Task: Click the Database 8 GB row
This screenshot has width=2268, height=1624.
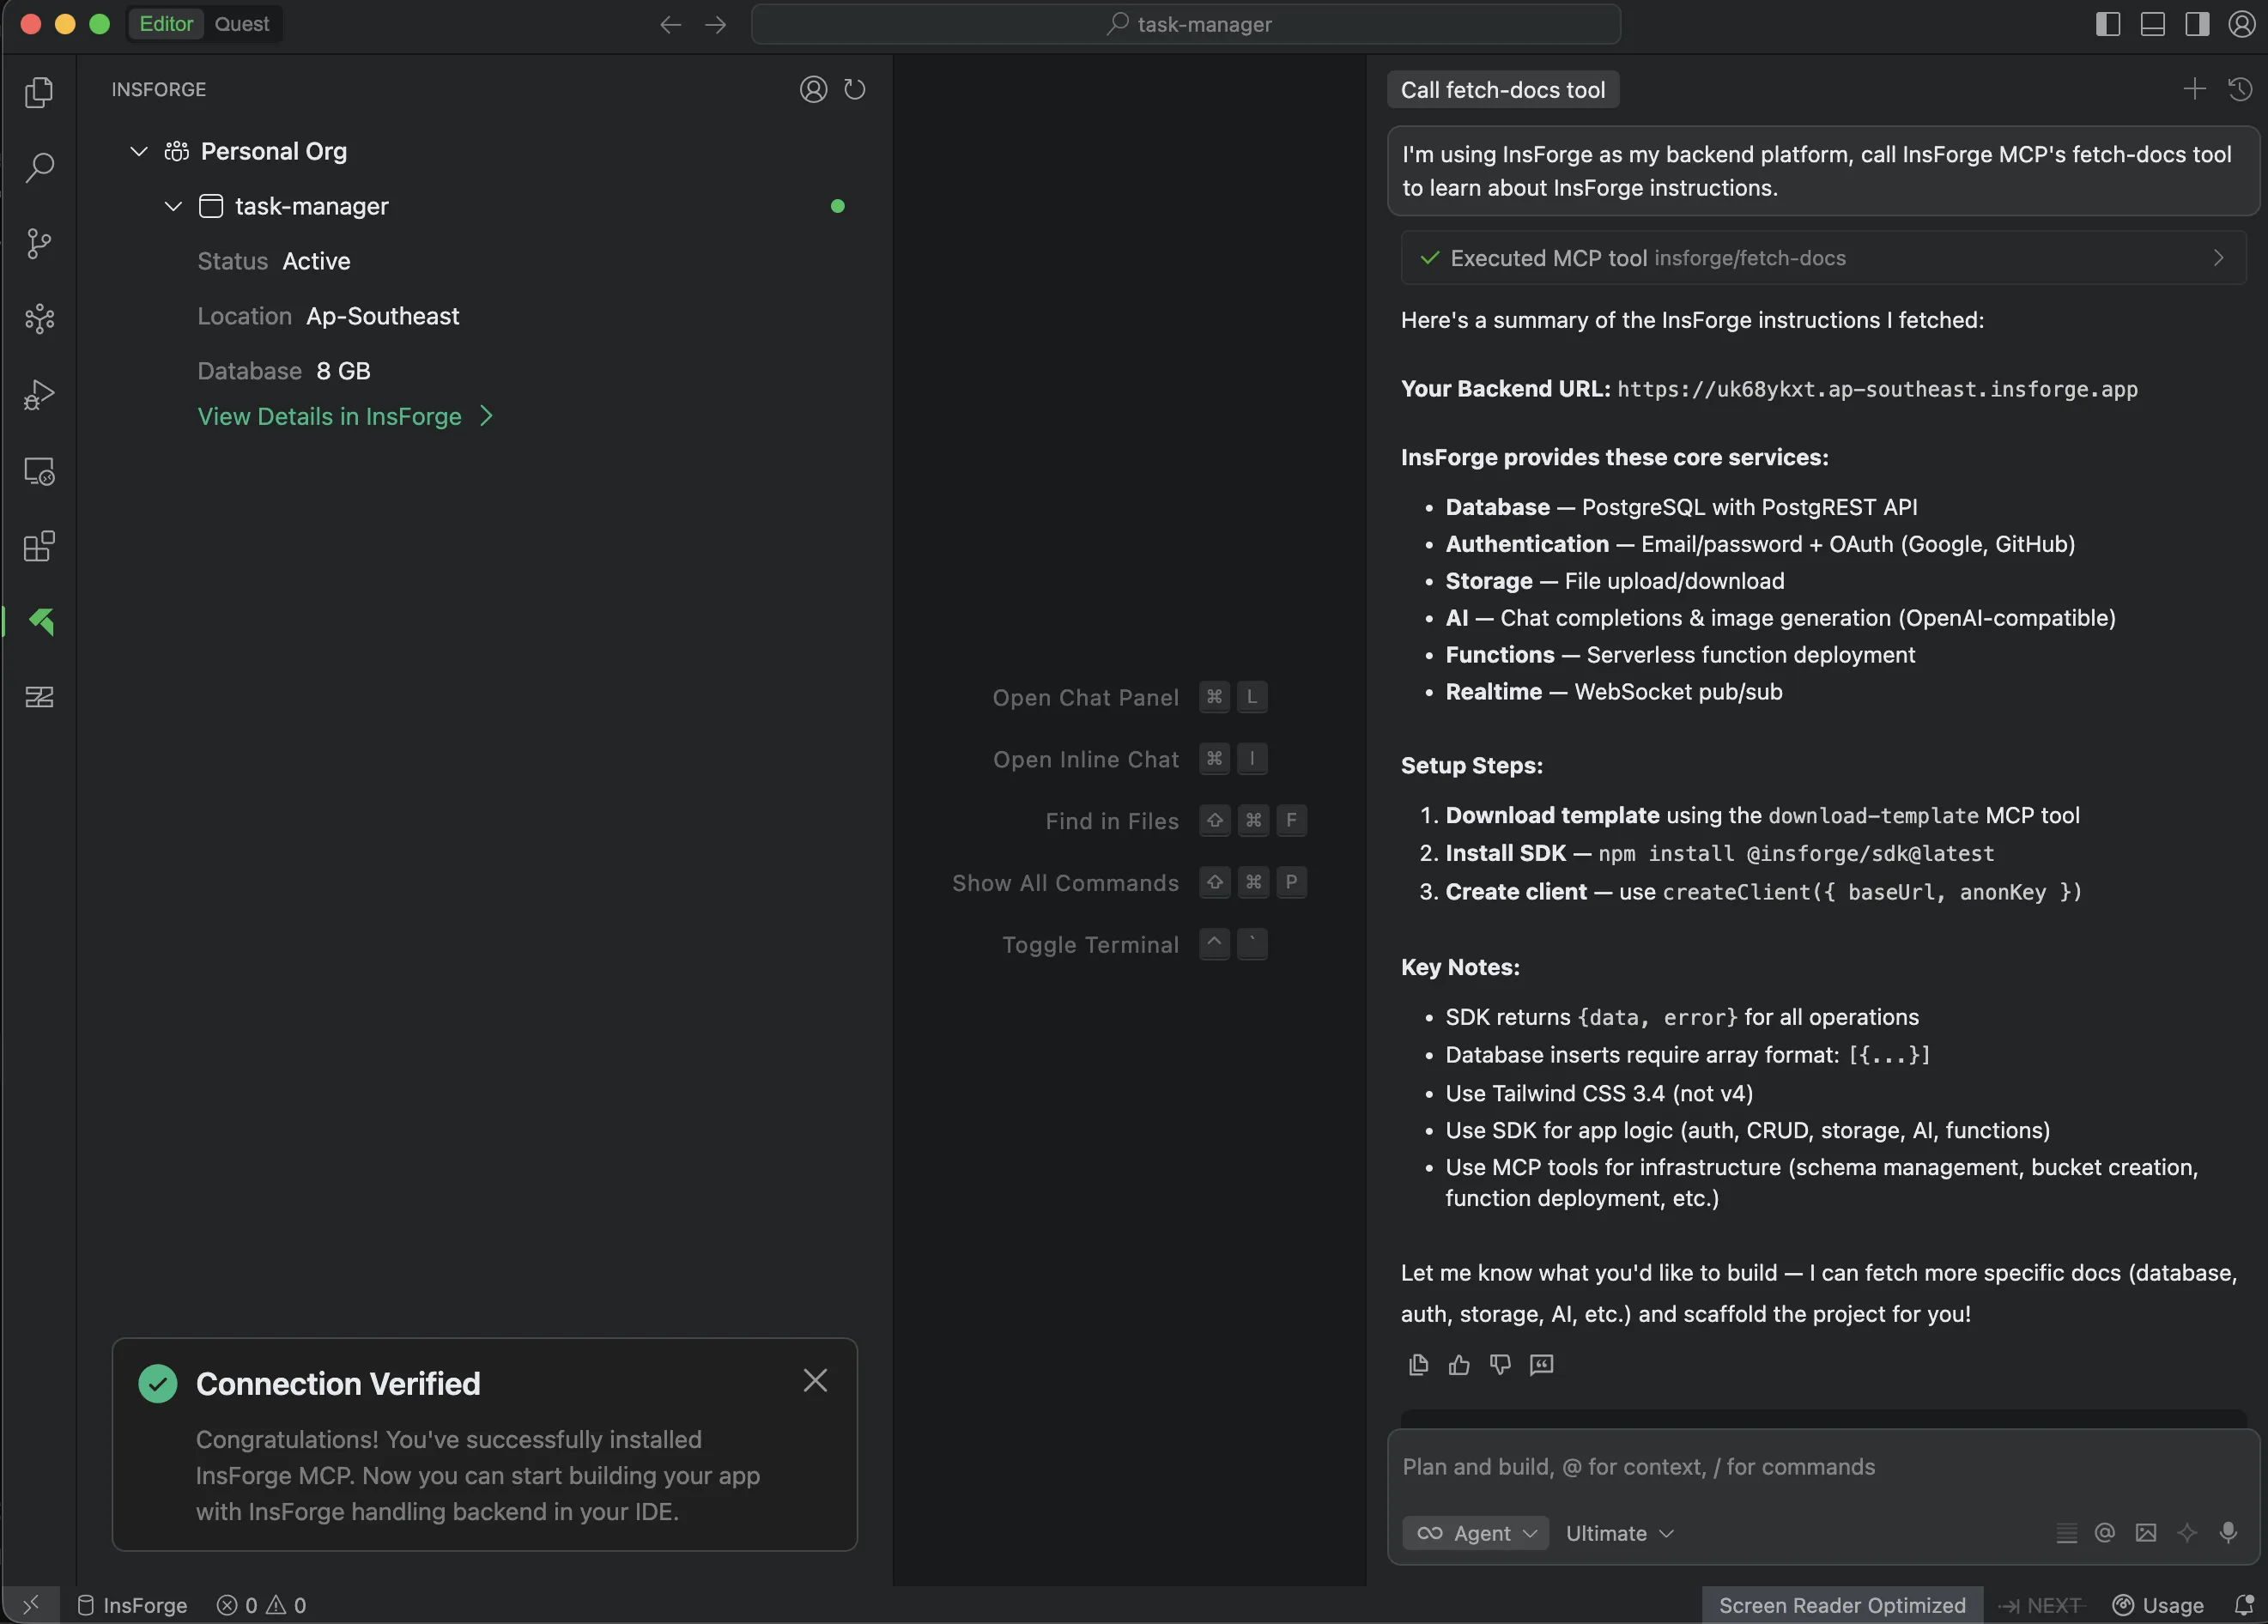Action: (284, 371)
